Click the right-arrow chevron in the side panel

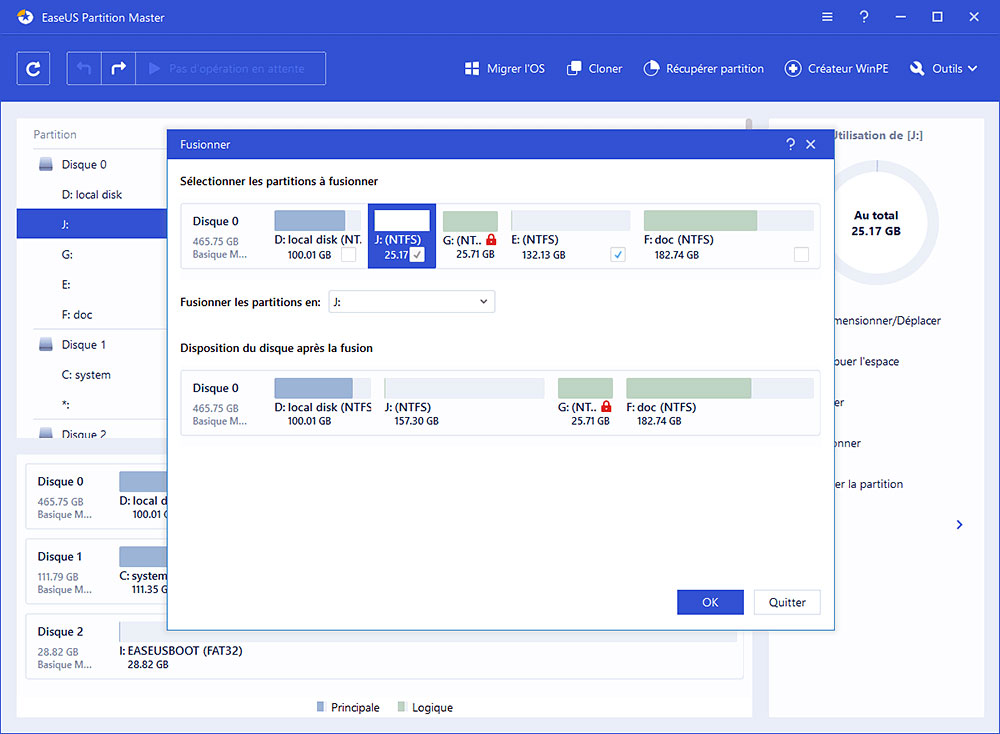(x=959, y=525)
